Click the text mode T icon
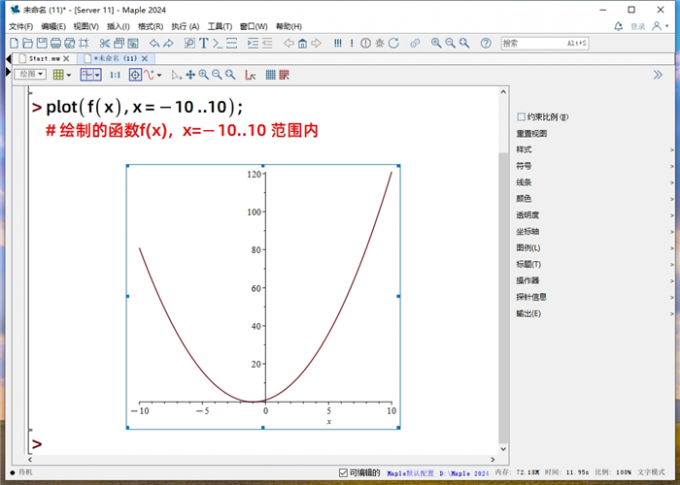 point(203,43)
